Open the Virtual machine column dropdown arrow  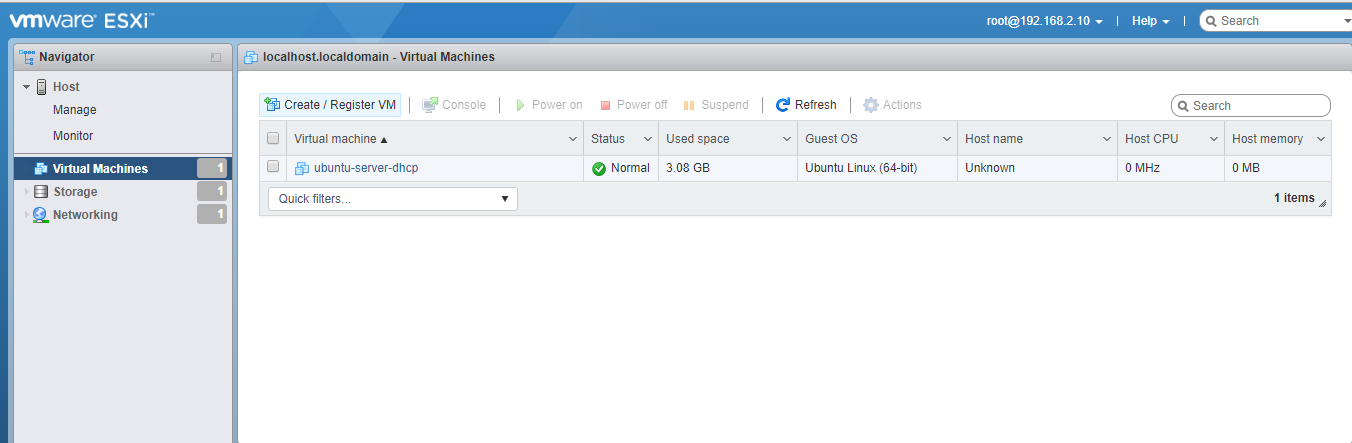click(573, 139)
